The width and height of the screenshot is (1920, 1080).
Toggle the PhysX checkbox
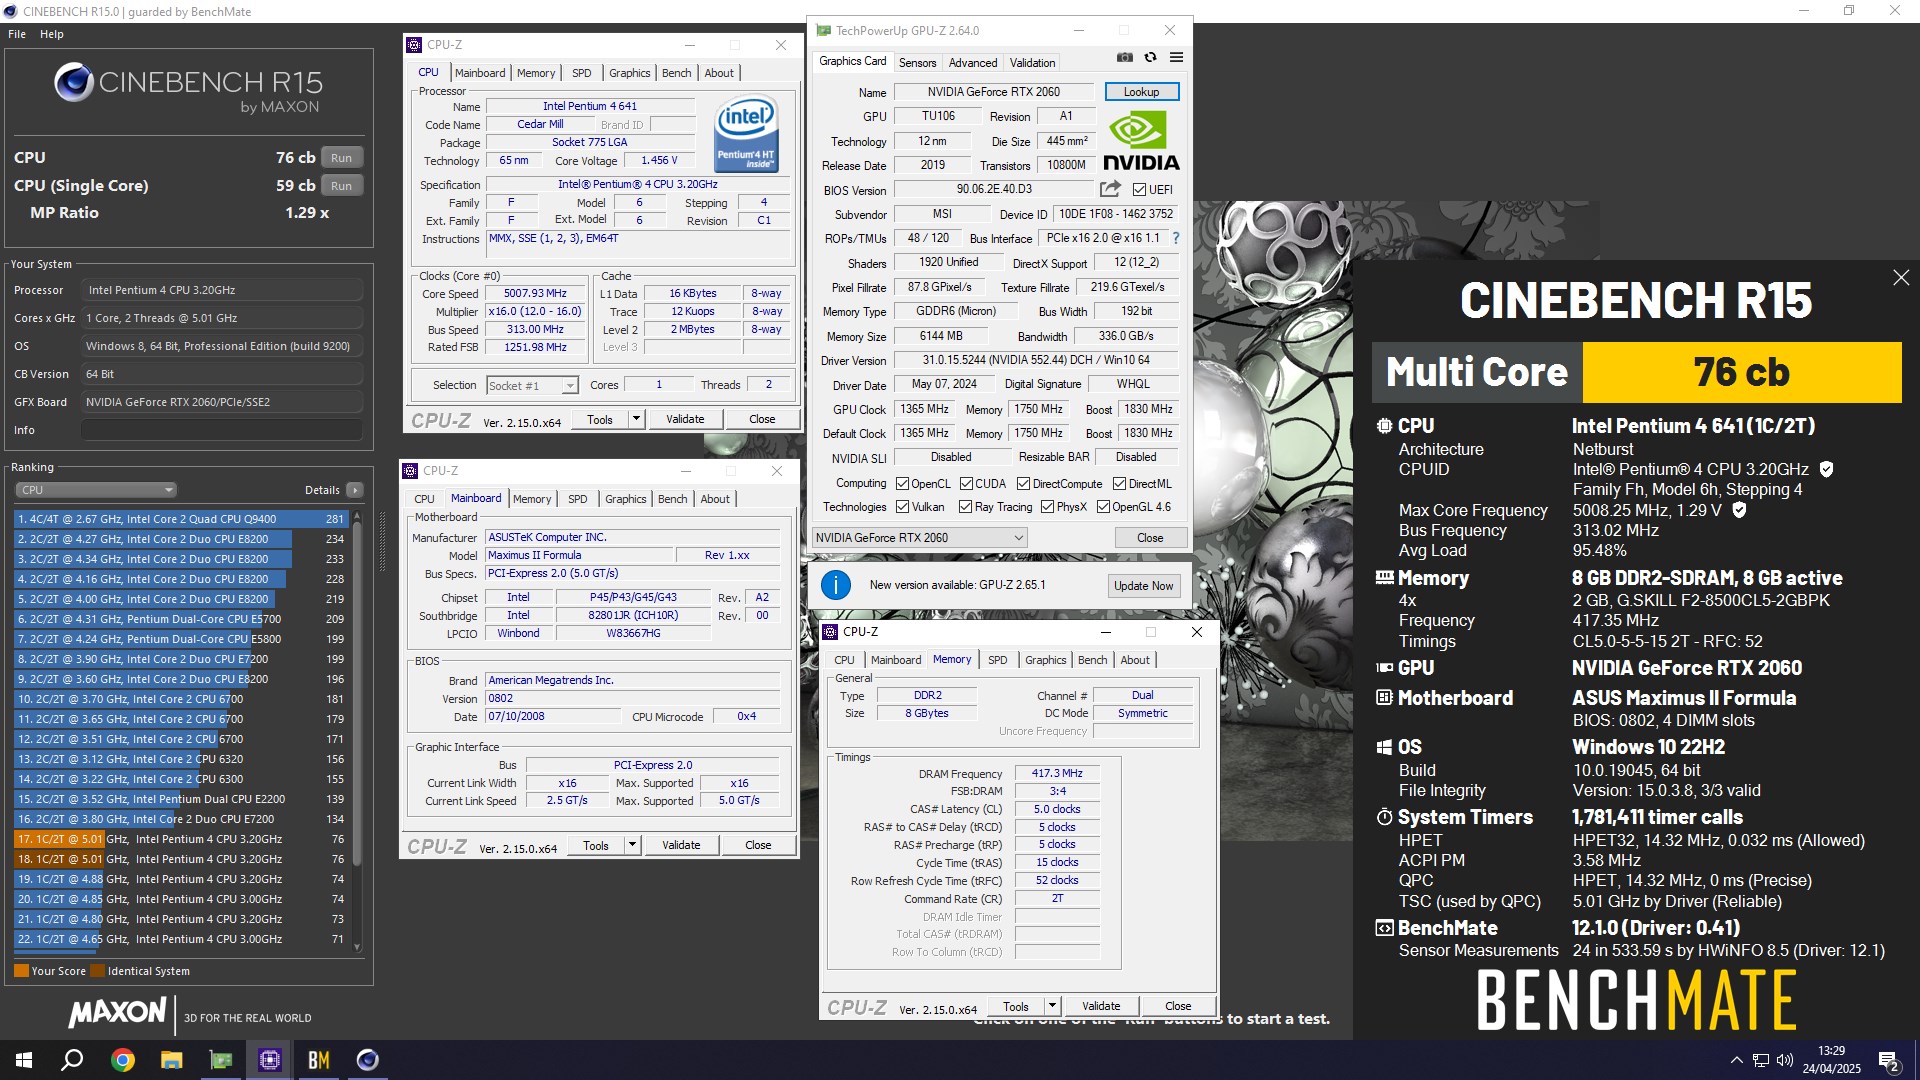click(1047, 507)
